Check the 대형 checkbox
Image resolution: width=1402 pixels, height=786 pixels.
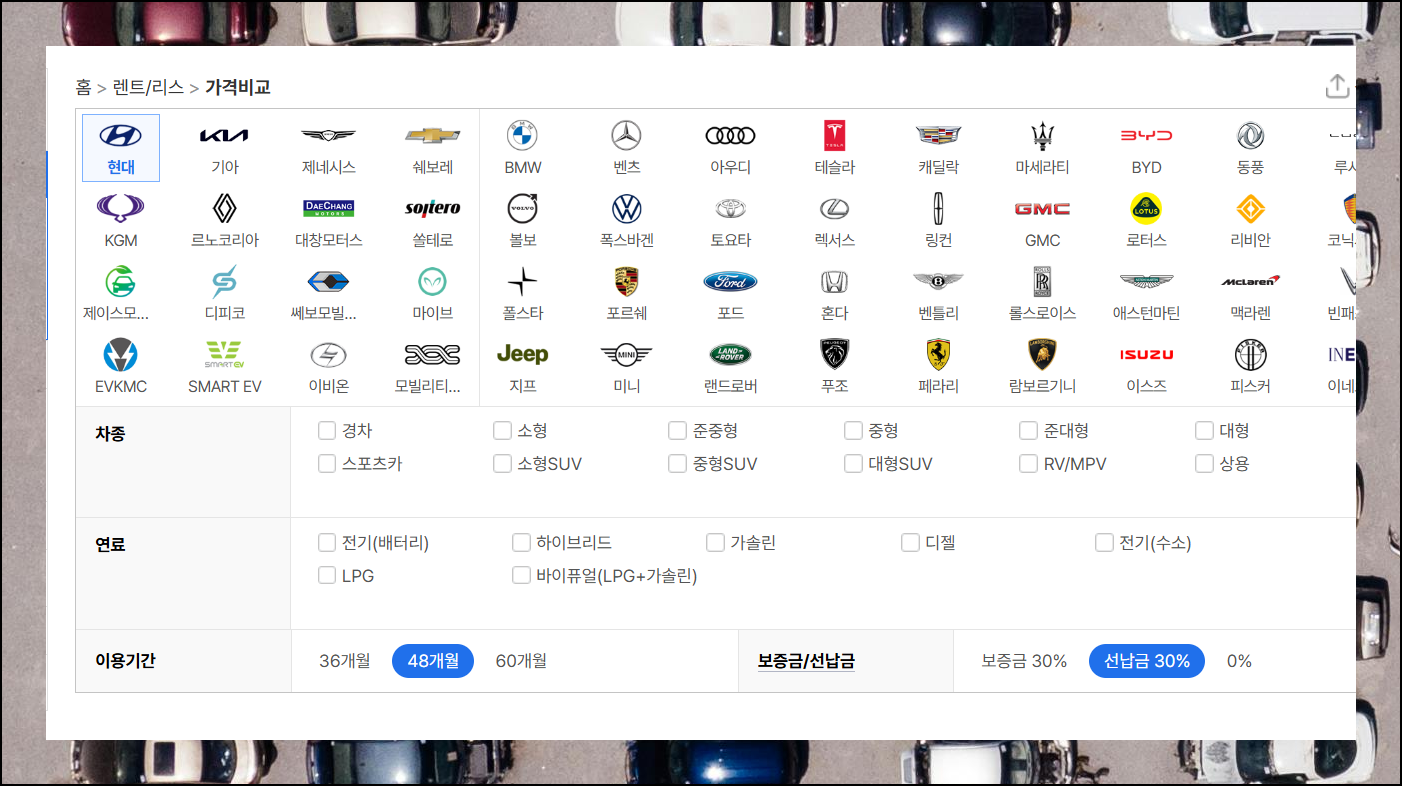[x=1204, y=431]
